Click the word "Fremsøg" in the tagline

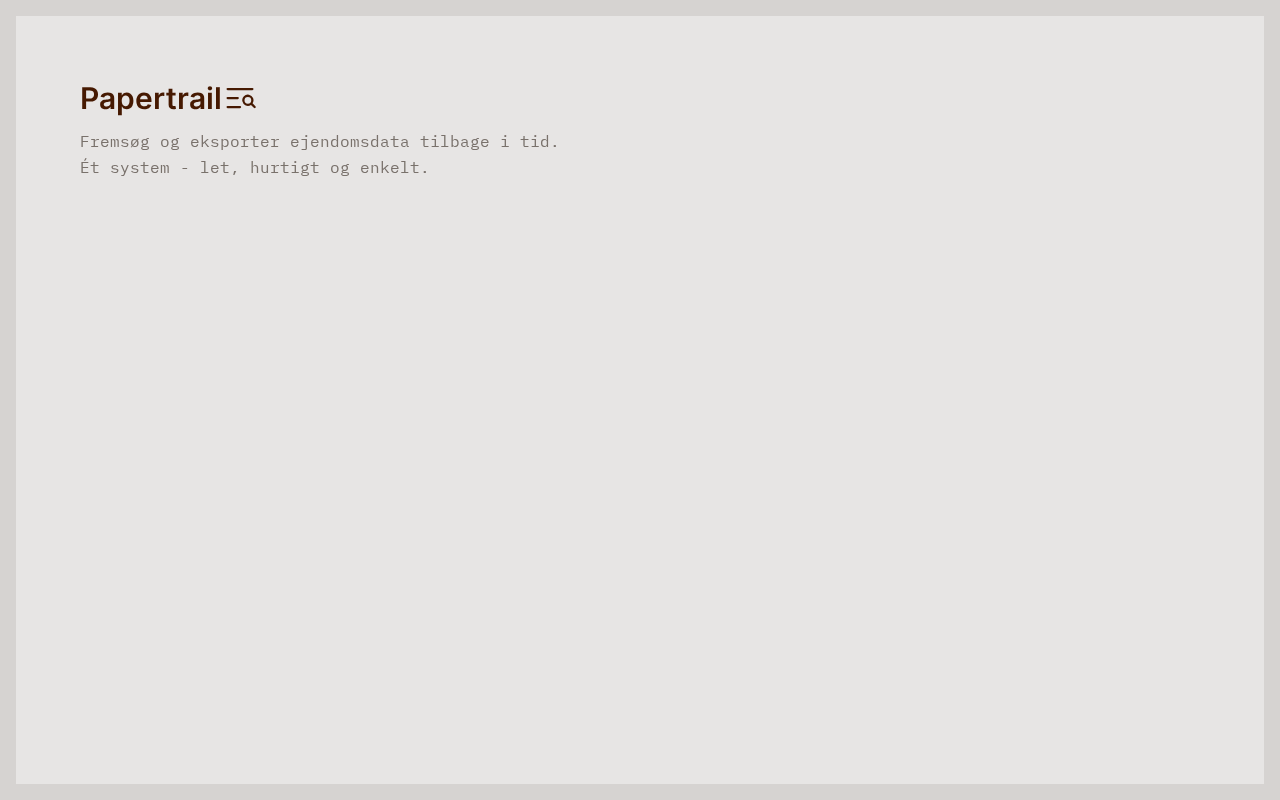(115, 142)
